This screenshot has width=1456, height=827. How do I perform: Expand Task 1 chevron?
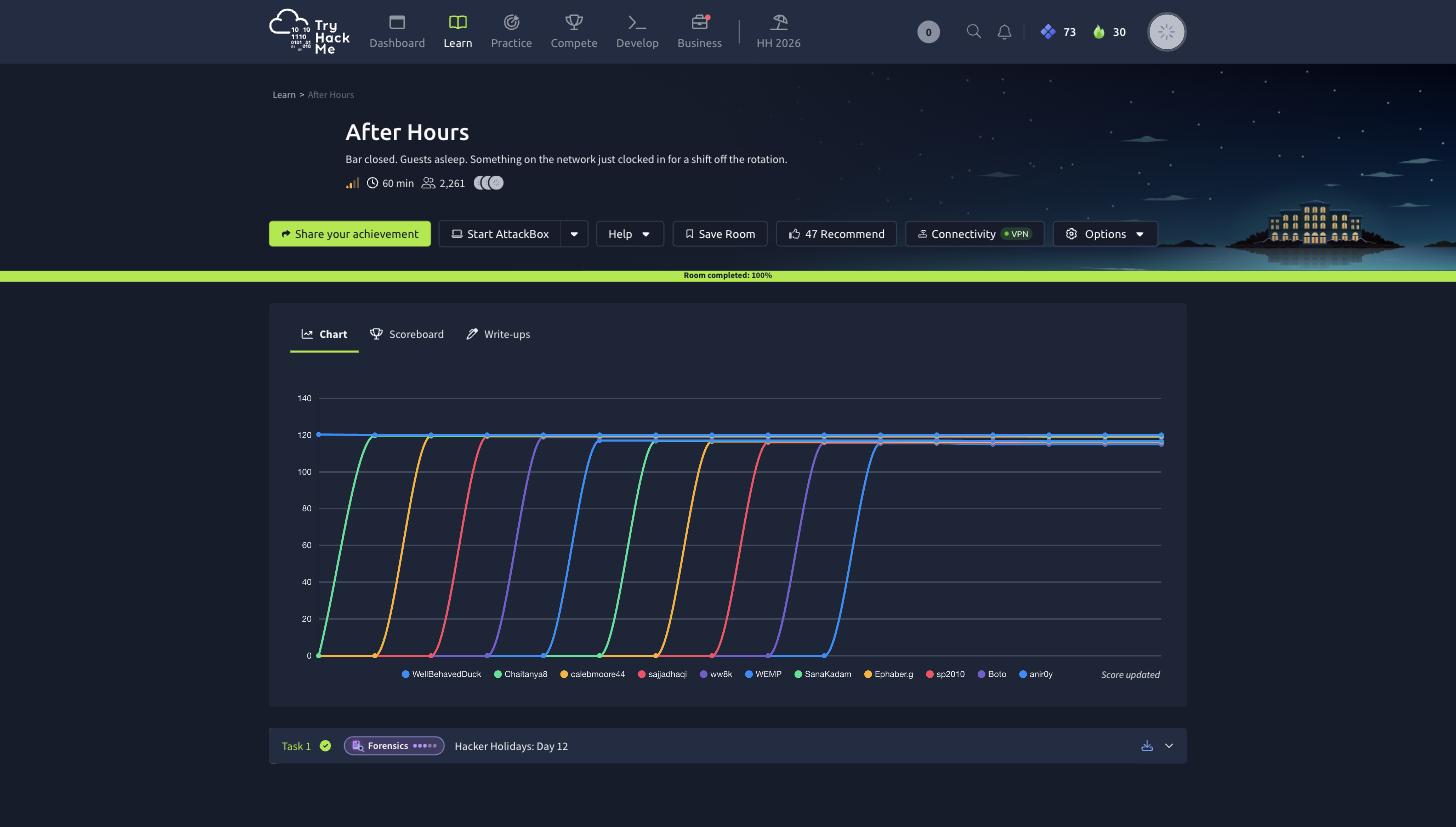(1168, 746)
